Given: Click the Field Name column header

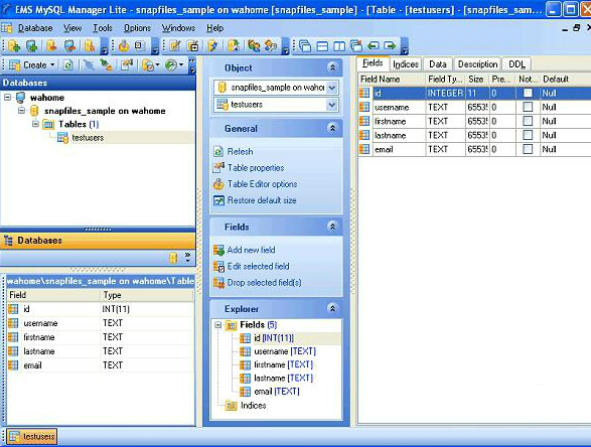Looking at the screenshot, I should coord(392,79).
